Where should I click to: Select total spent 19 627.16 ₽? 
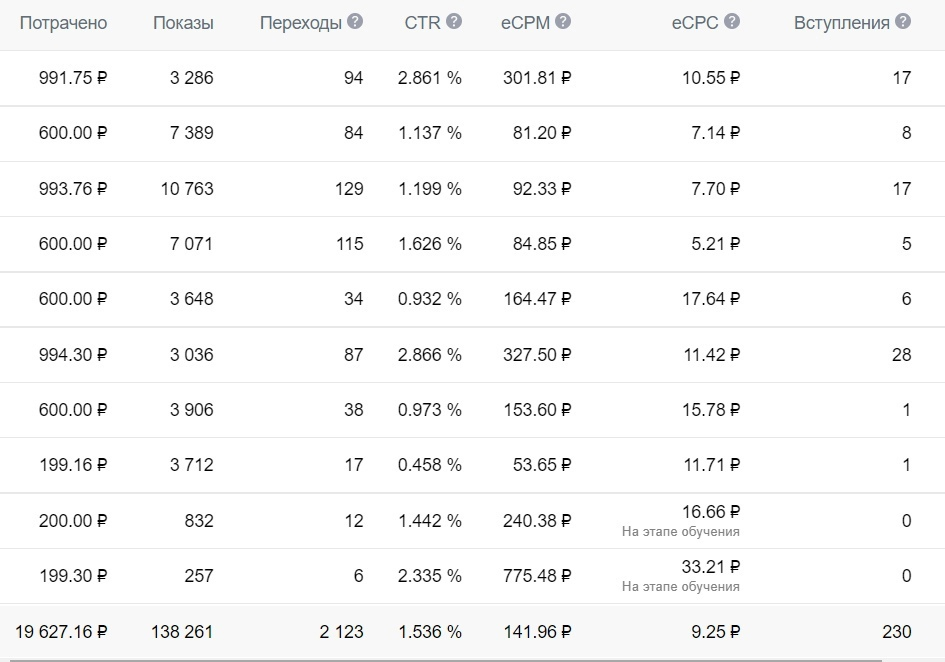pyautogui.click(x=61, y=632)
